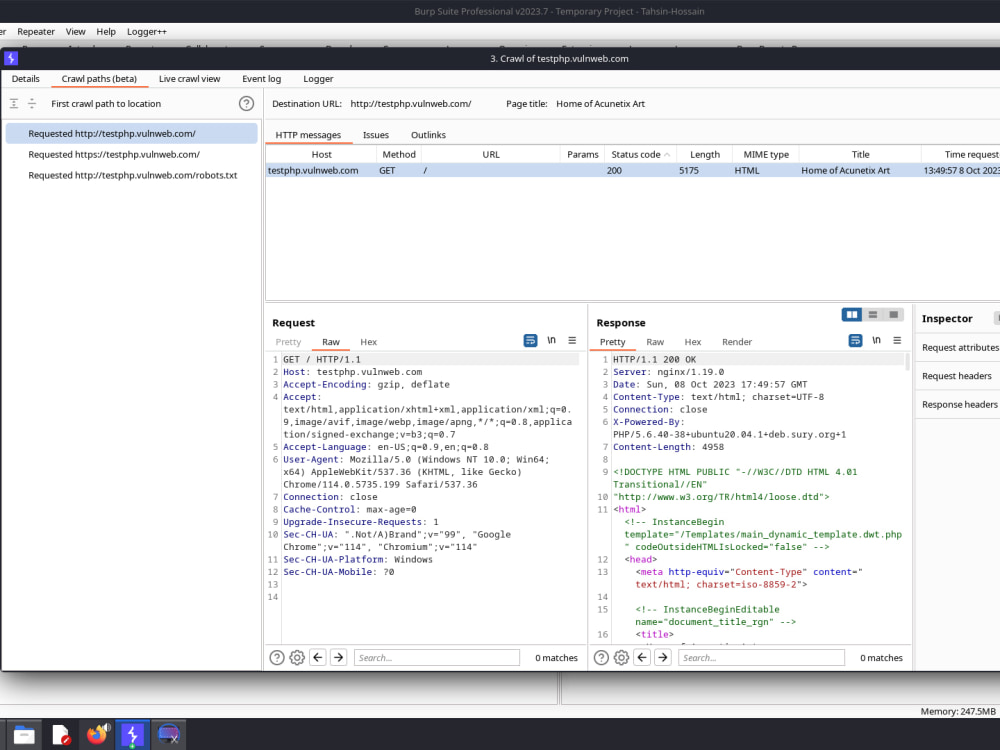Click the search settings gear under the Request panel
The image size is (1000, 750).
[297, 657]
